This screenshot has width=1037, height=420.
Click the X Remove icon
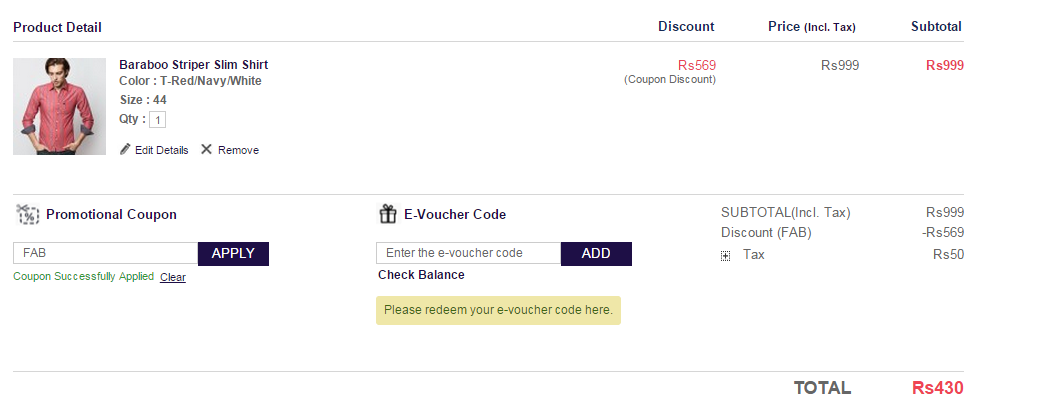[206, 149]
